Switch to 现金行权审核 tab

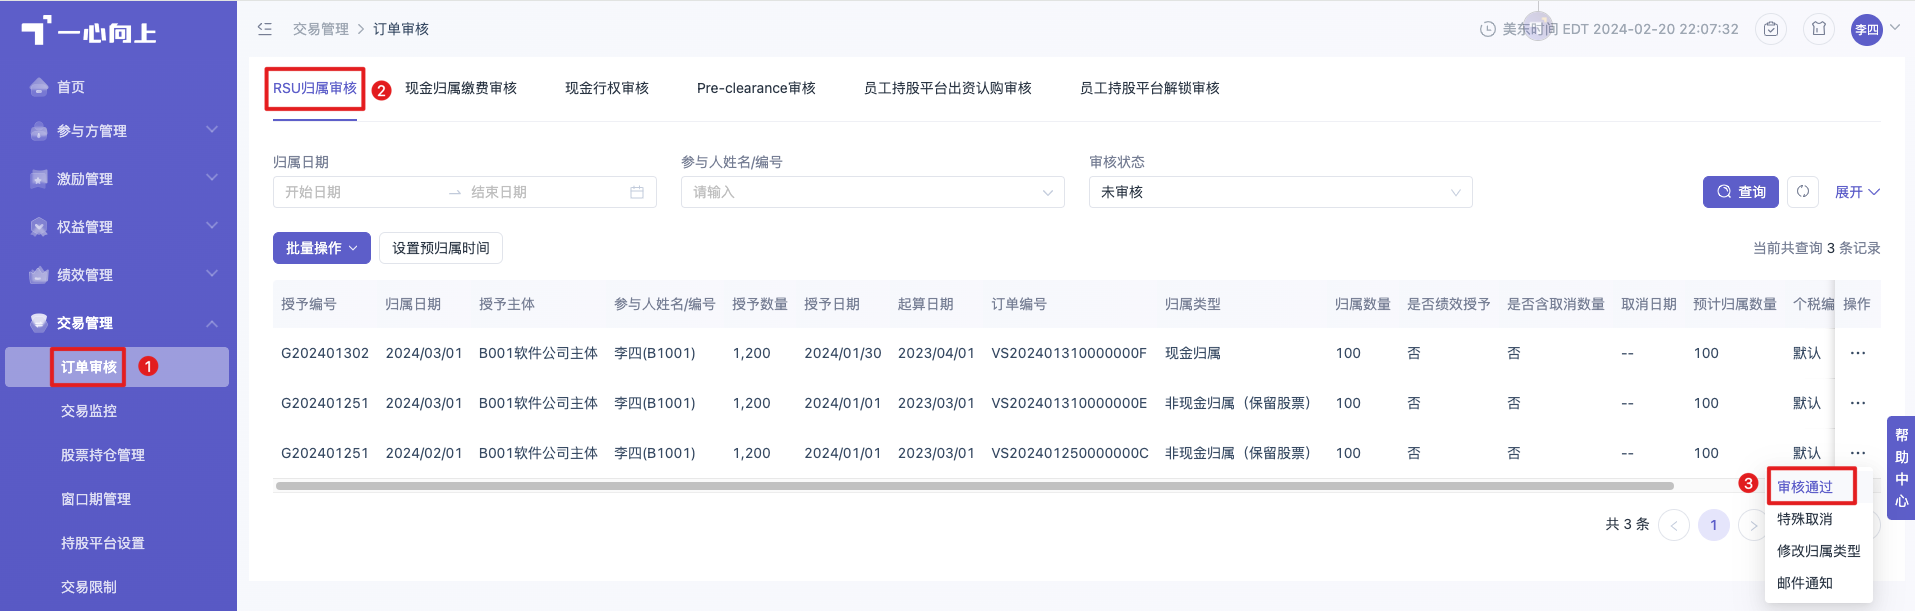607,88
